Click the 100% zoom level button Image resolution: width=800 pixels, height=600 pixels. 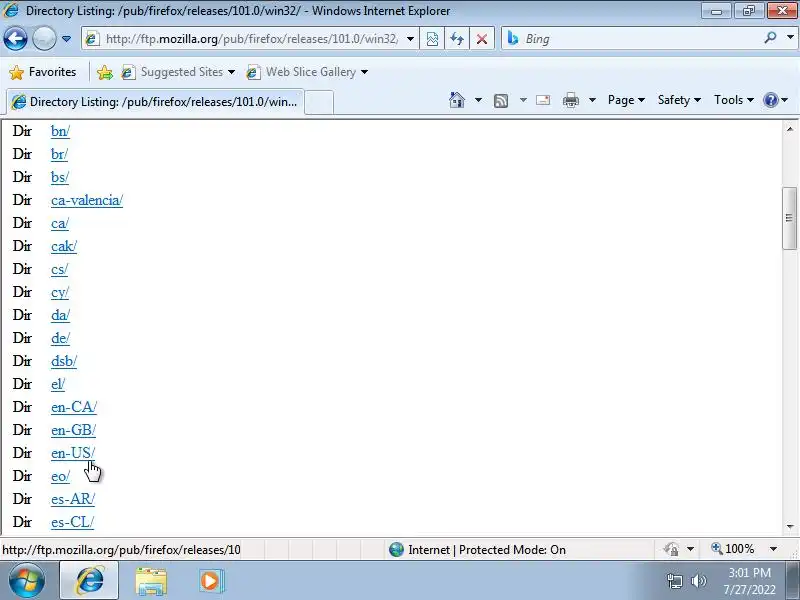point(733,549)
